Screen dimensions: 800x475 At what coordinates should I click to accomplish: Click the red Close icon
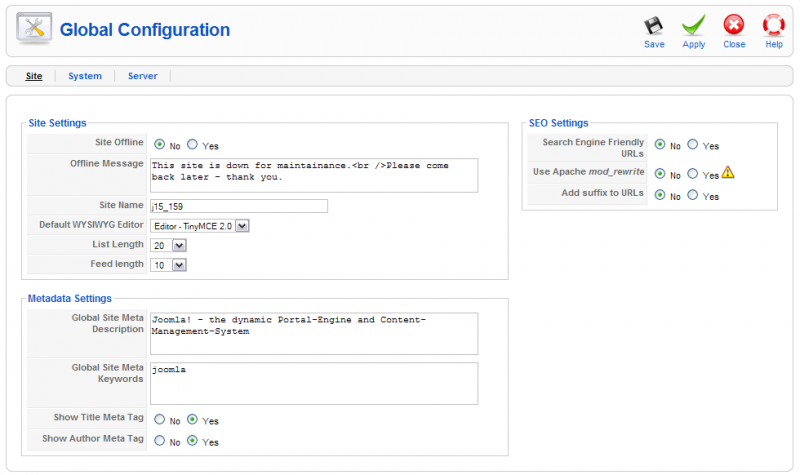[x=733, y=24]
